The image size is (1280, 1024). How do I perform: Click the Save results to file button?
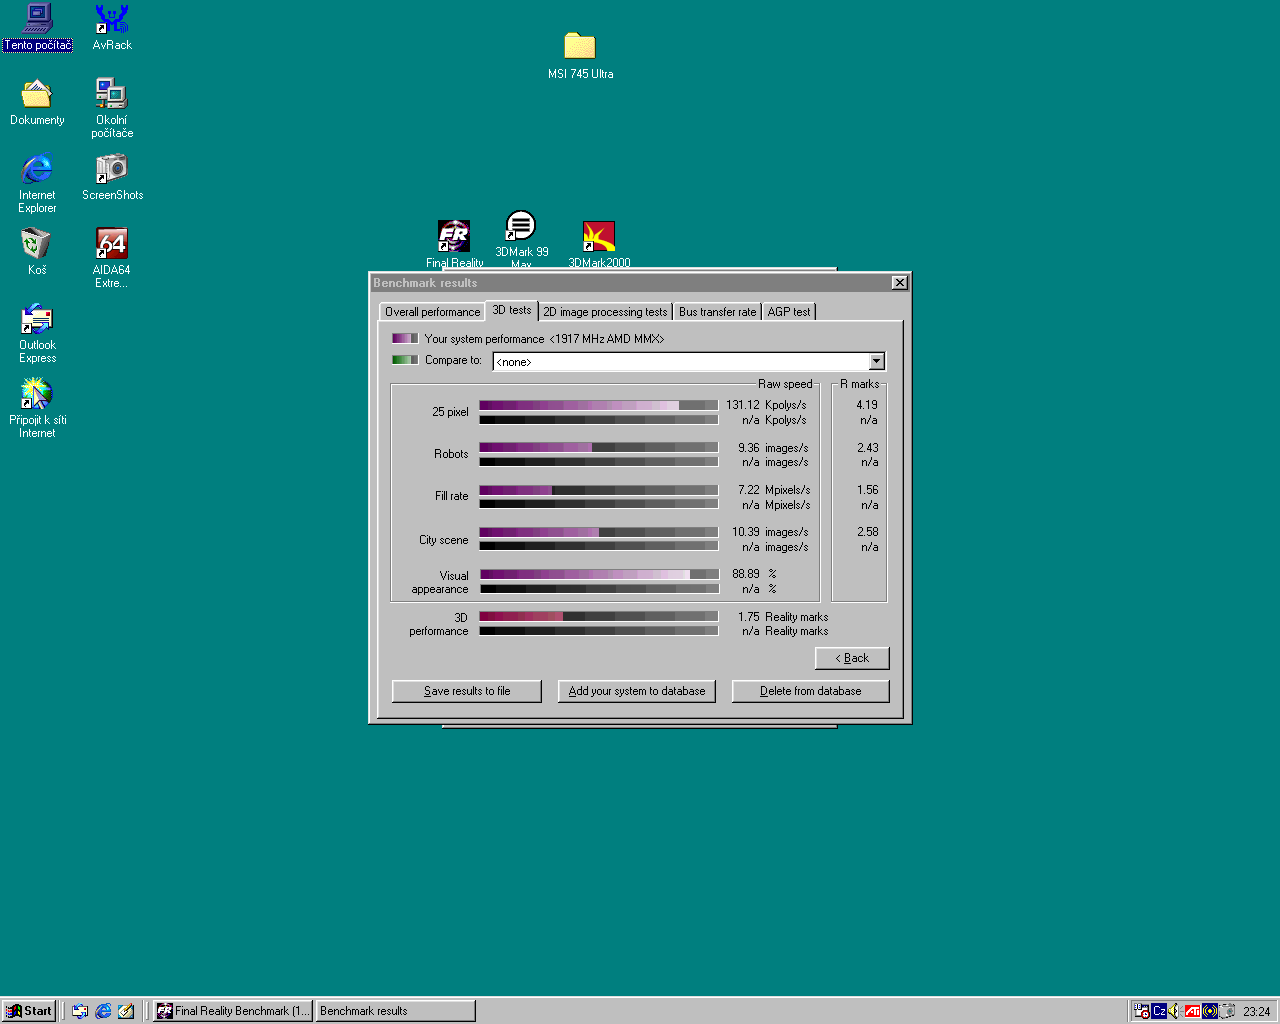(x=467, y=691)
